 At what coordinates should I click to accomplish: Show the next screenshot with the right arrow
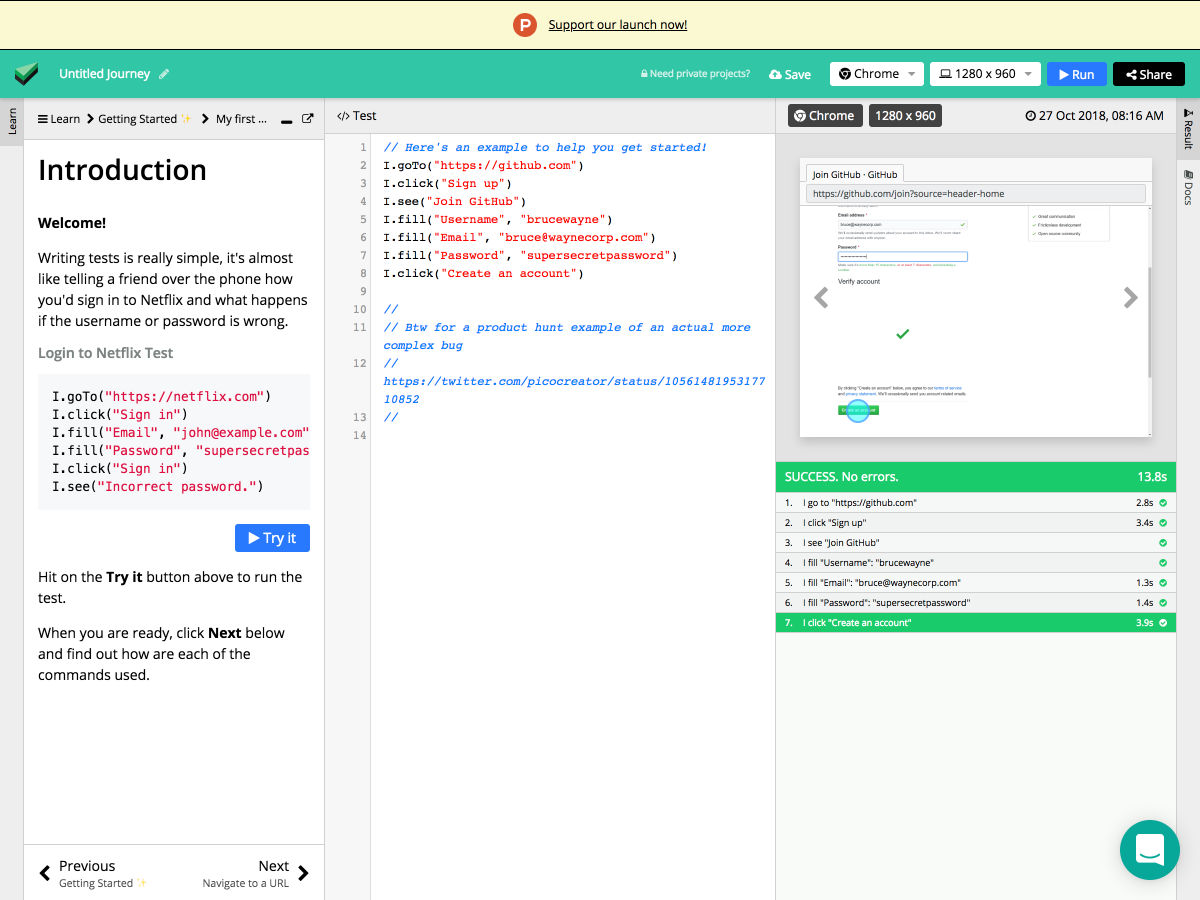point(1130,297)
